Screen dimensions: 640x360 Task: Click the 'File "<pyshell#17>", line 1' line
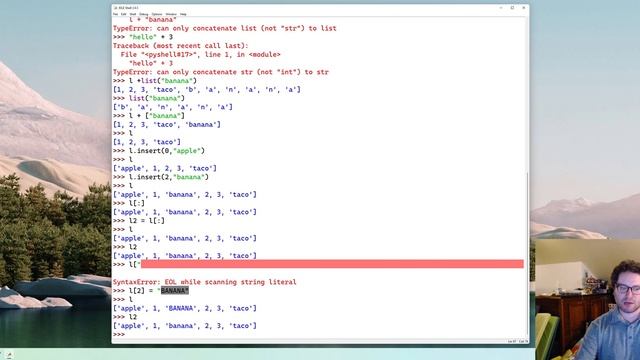pyautogui.click(x=200, y=54)
